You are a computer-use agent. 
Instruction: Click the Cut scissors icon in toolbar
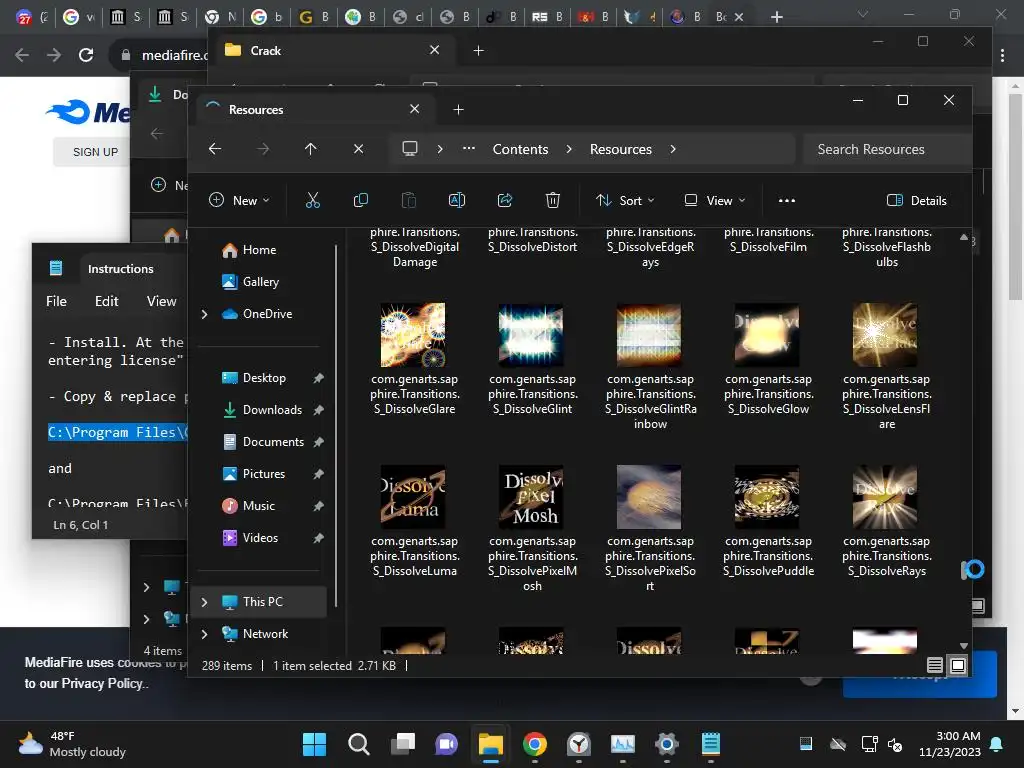pos(313,200)
